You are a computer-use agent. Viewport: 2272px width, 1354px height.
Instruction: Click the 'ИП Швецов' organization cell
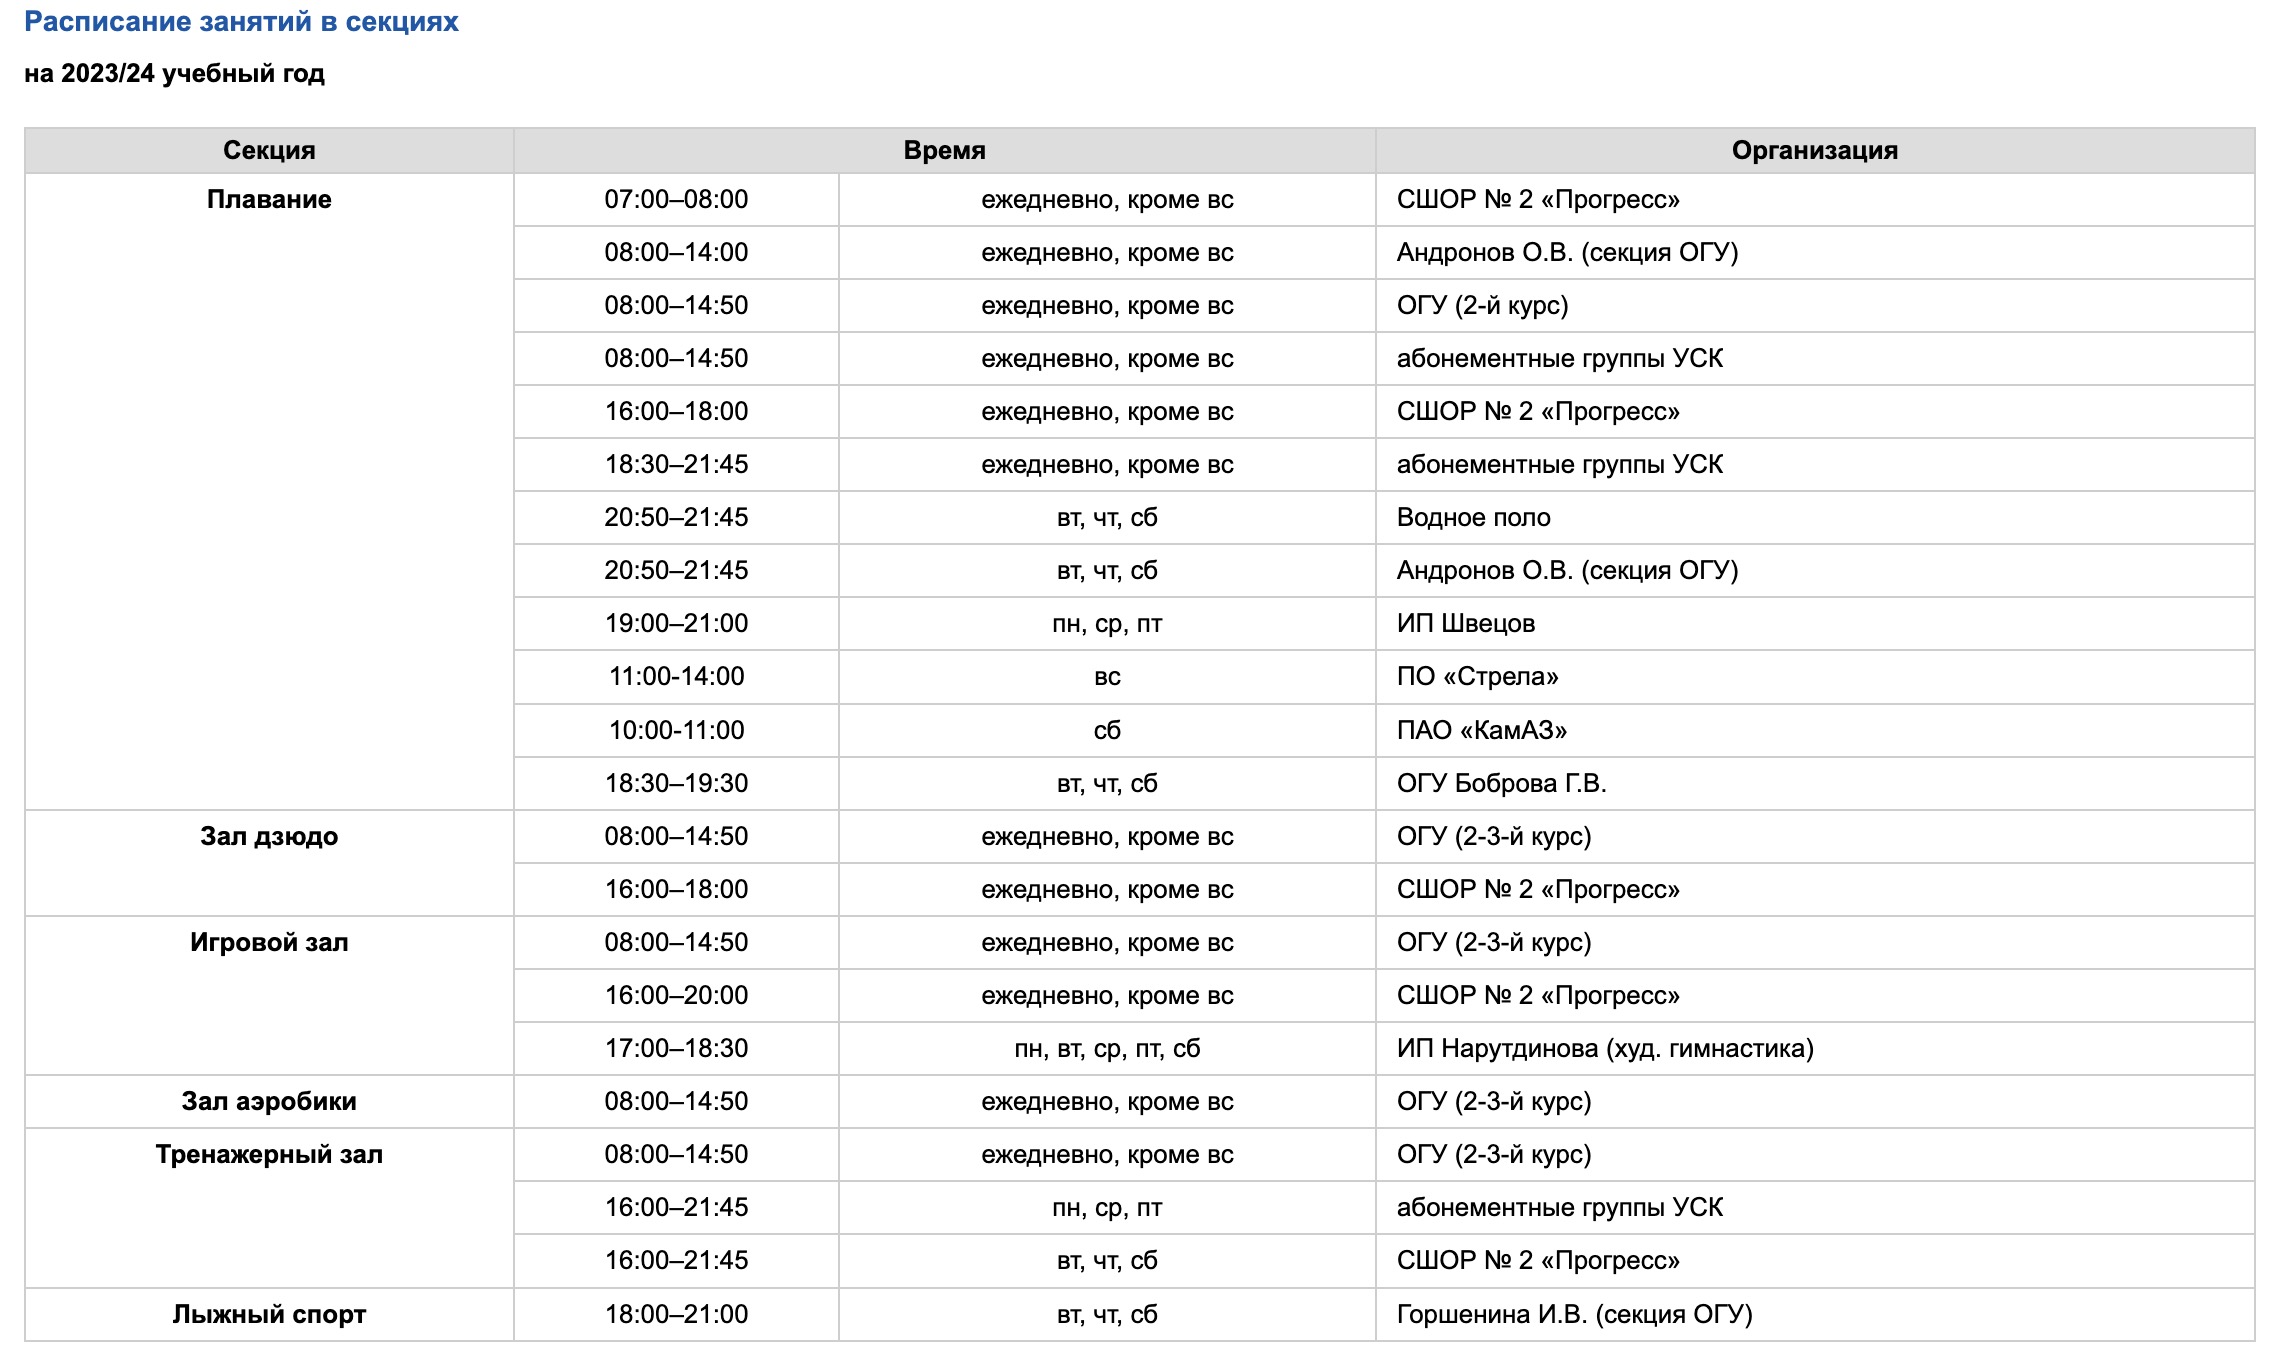[1815, 623]
